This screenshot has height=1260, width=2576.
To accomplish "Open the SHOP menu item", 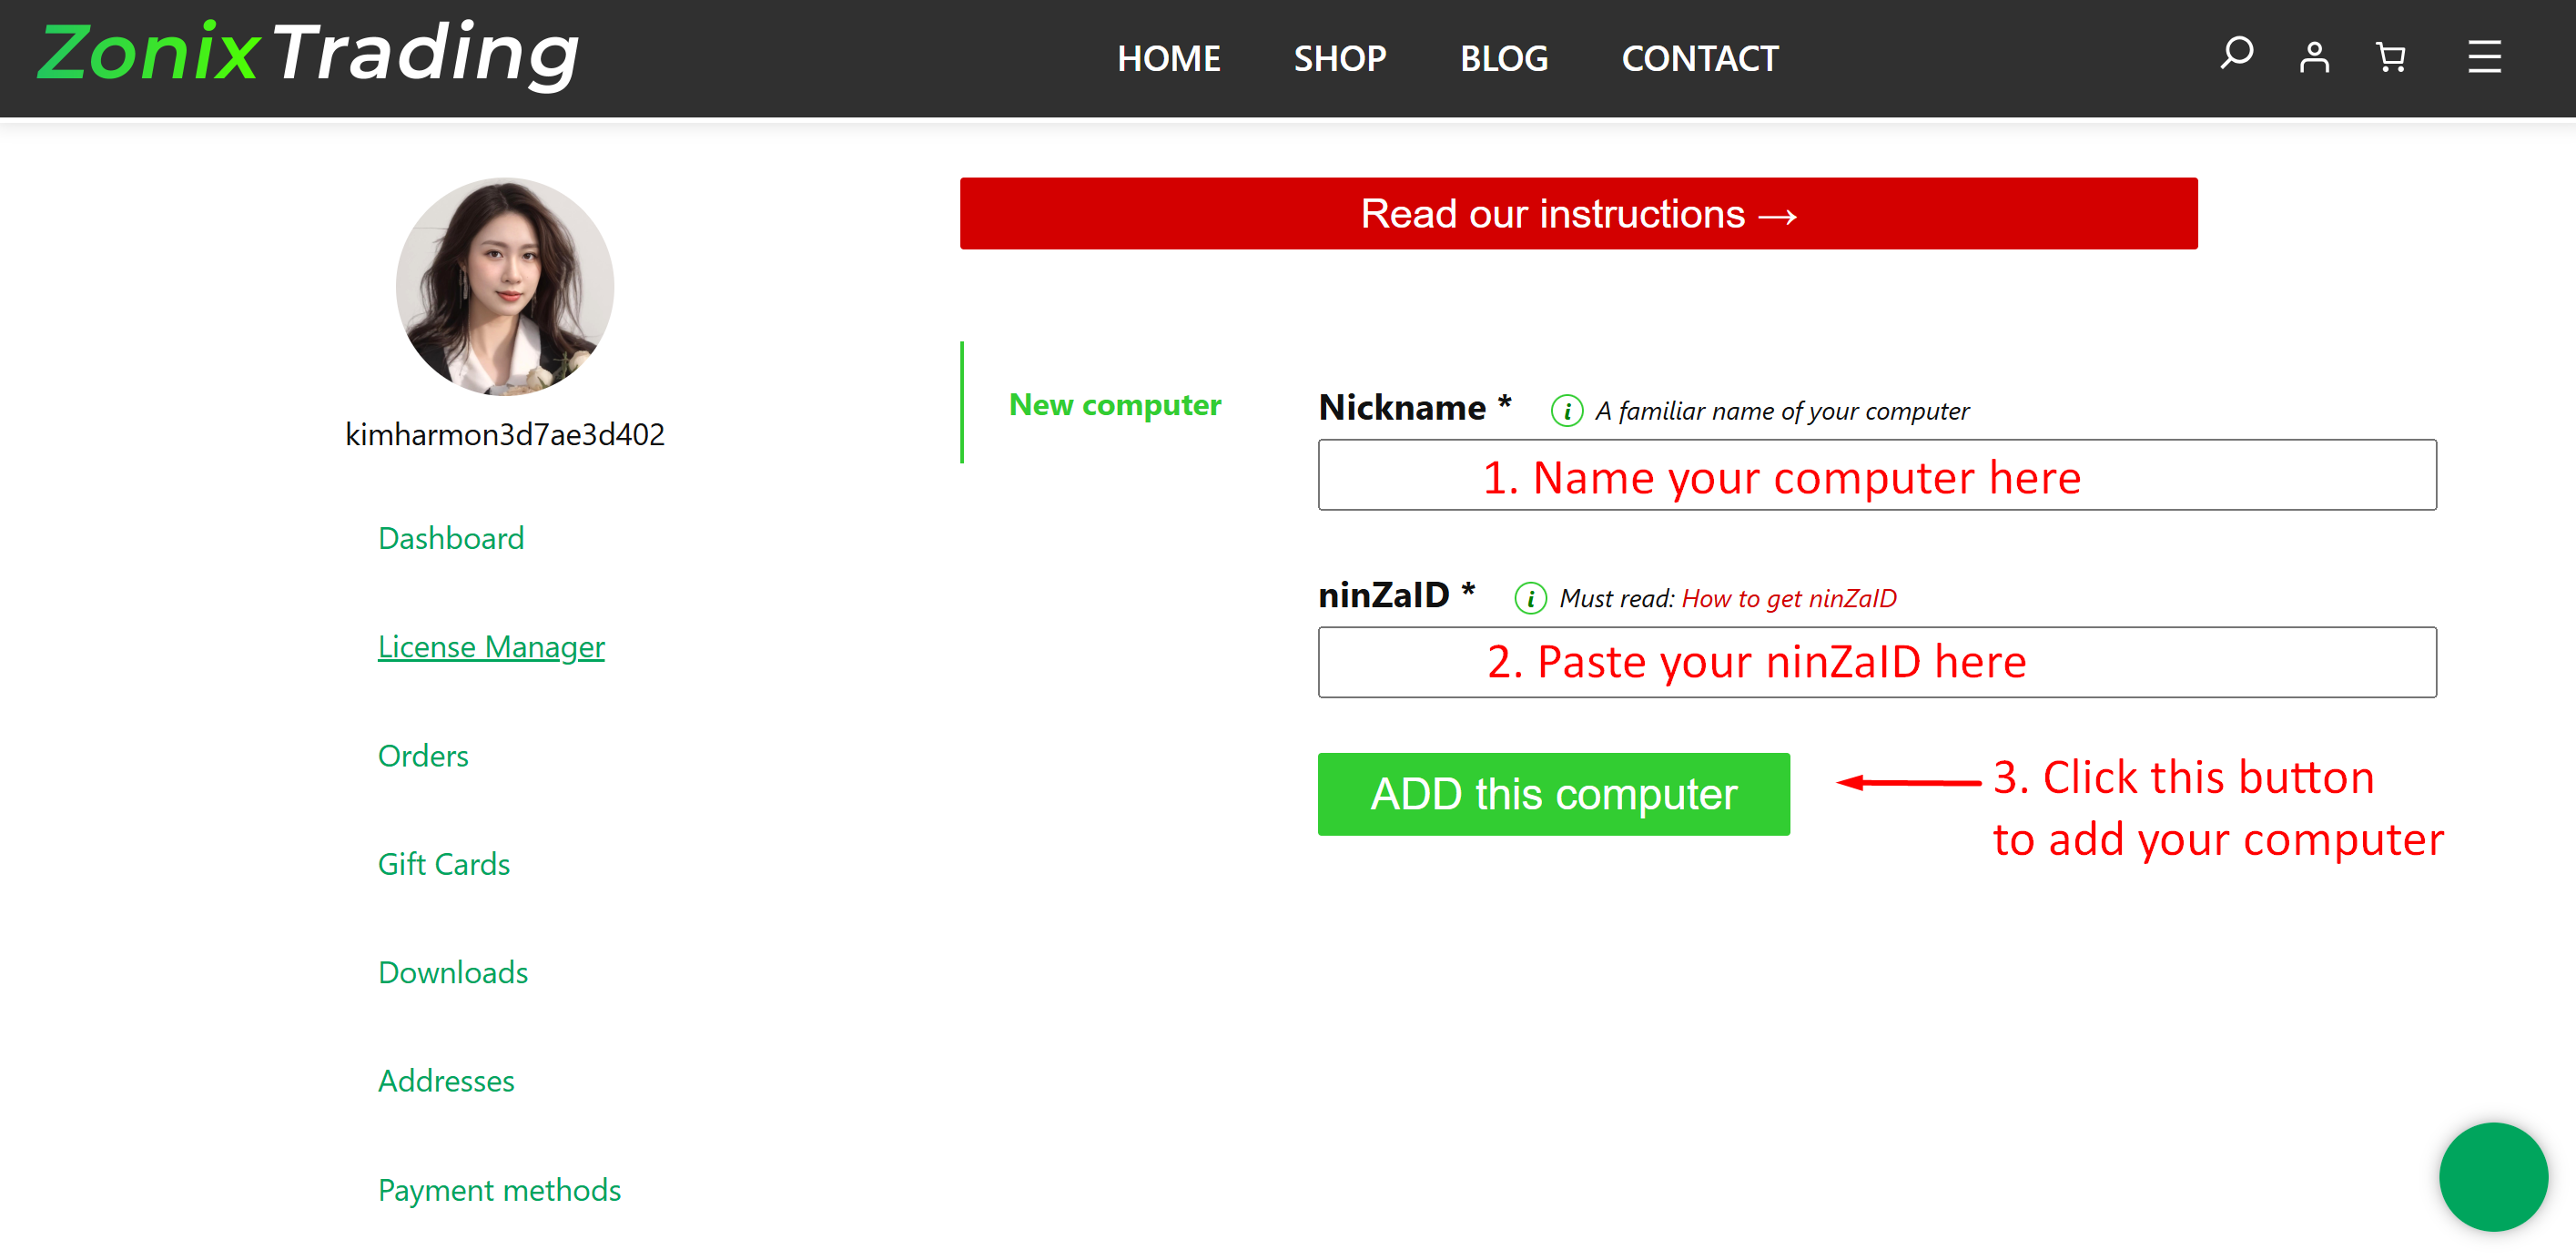I will click(1340, 58).
